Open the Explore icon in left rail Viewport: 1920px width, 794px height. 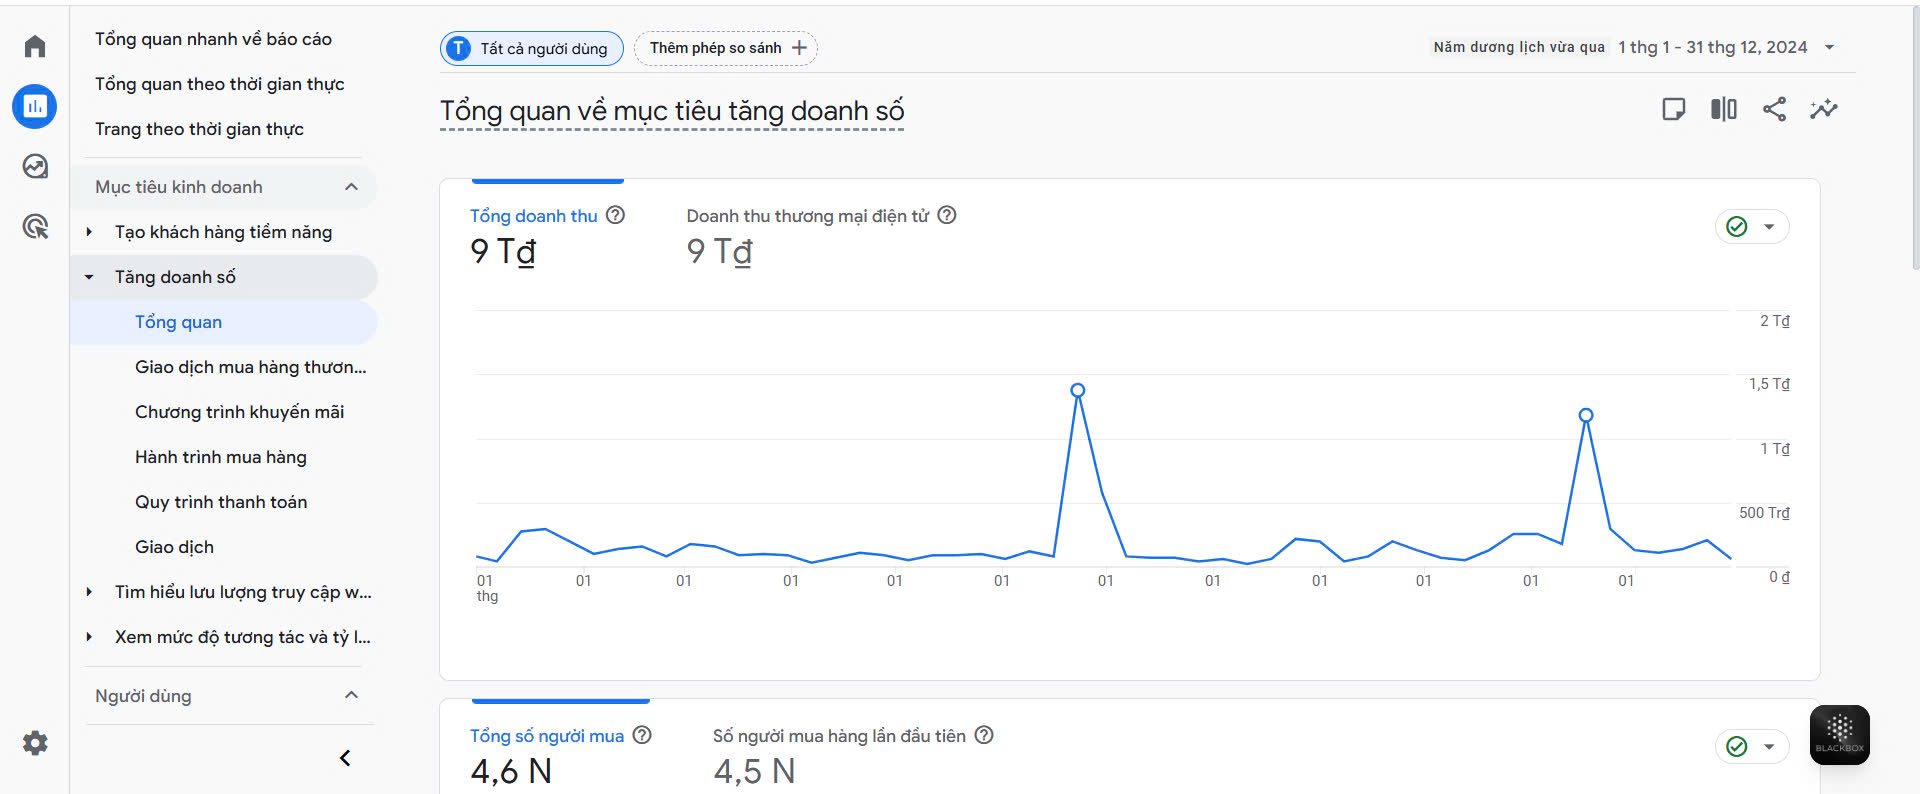coord(35,166)
